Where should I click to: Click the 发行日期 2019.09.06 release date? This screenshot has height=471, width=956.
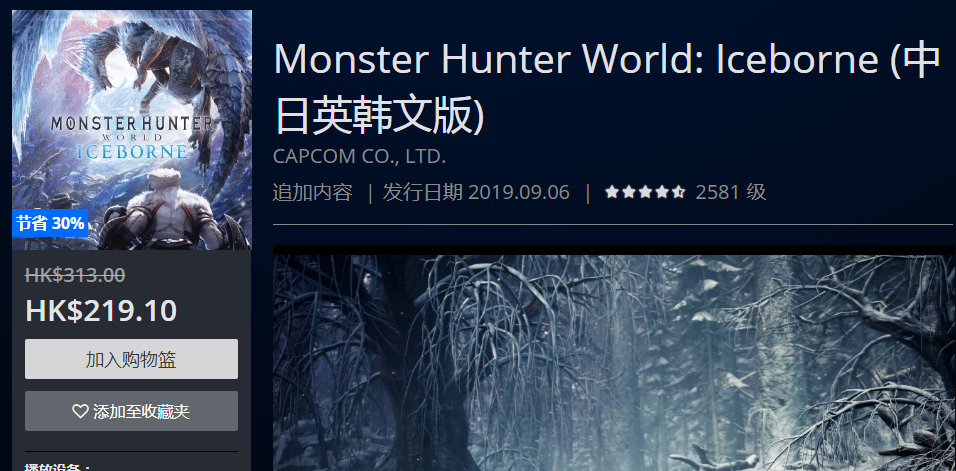pos(476,193)
